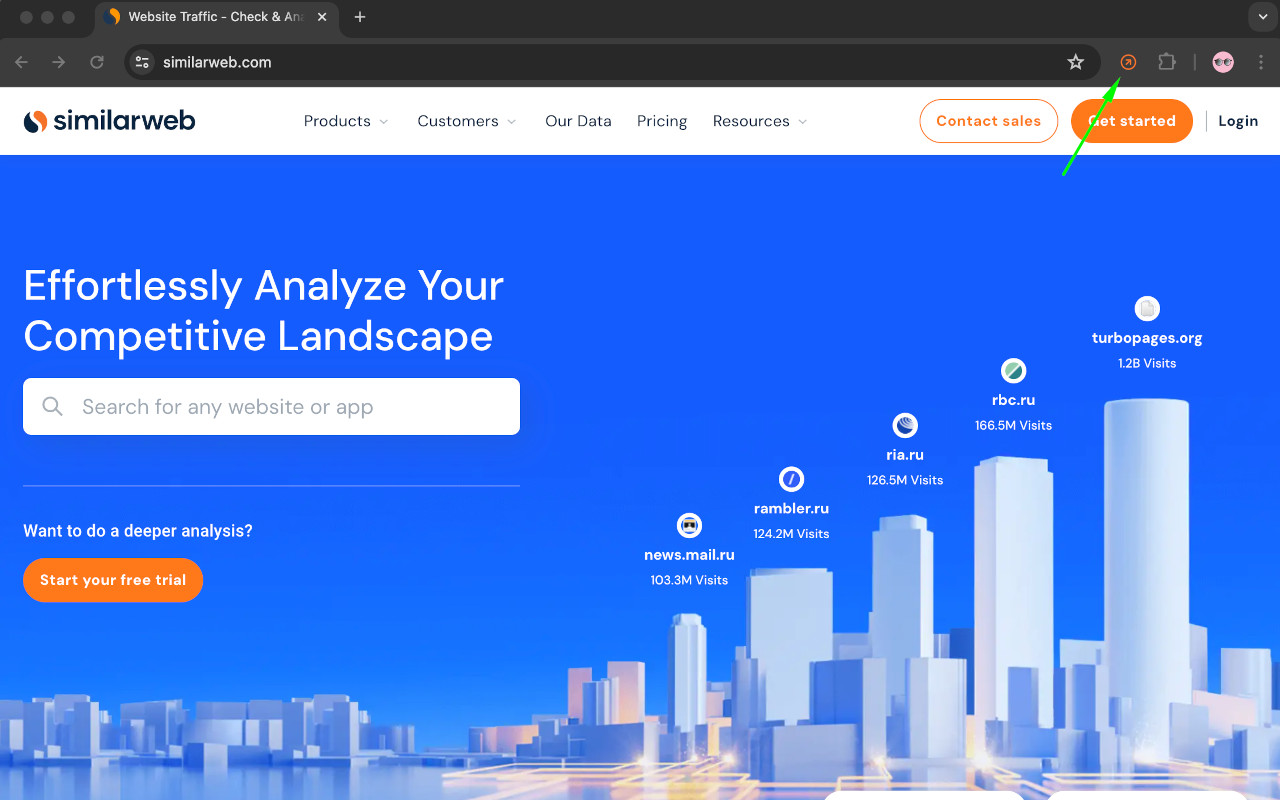Screen dimensions: 1280x800
Task: Open the Chrome extensions puzzle icon
Action: click(1166, 62)
